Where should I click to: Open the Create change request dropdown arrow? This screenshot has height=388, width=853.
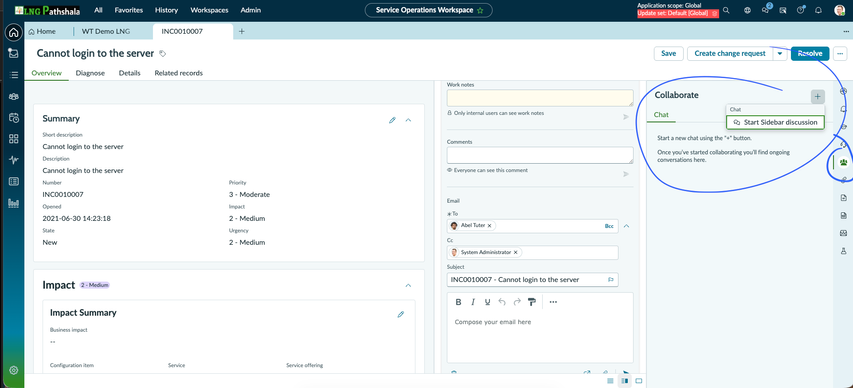tap(780, 53)
